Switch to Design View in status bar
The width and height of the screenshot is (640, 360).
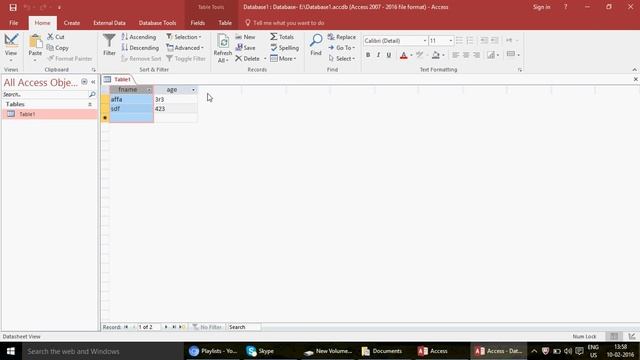tap(632, 336)
